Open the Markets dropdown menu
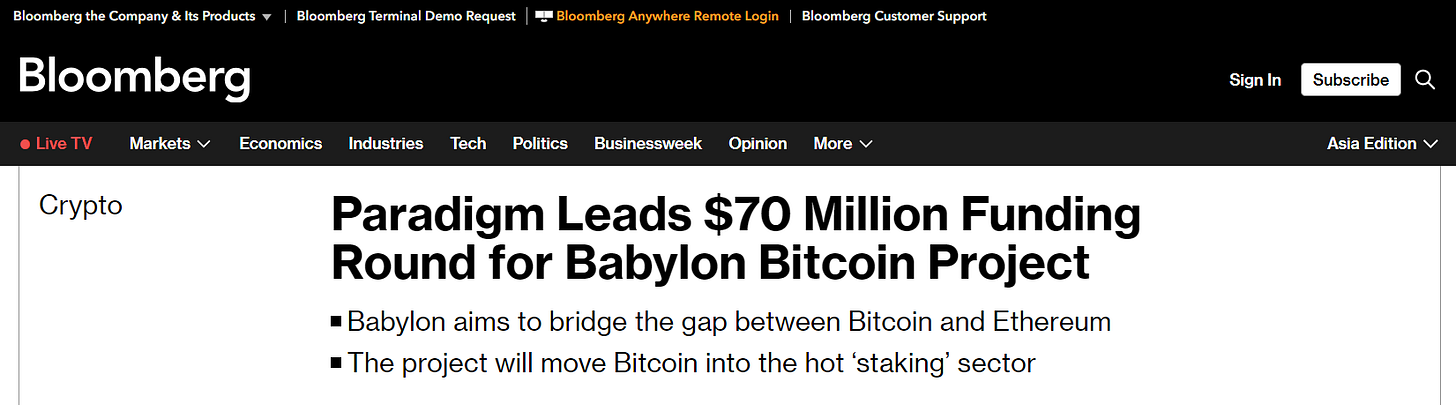The image size is (1456, 405). pyautogui.click(x=170, y=144)
